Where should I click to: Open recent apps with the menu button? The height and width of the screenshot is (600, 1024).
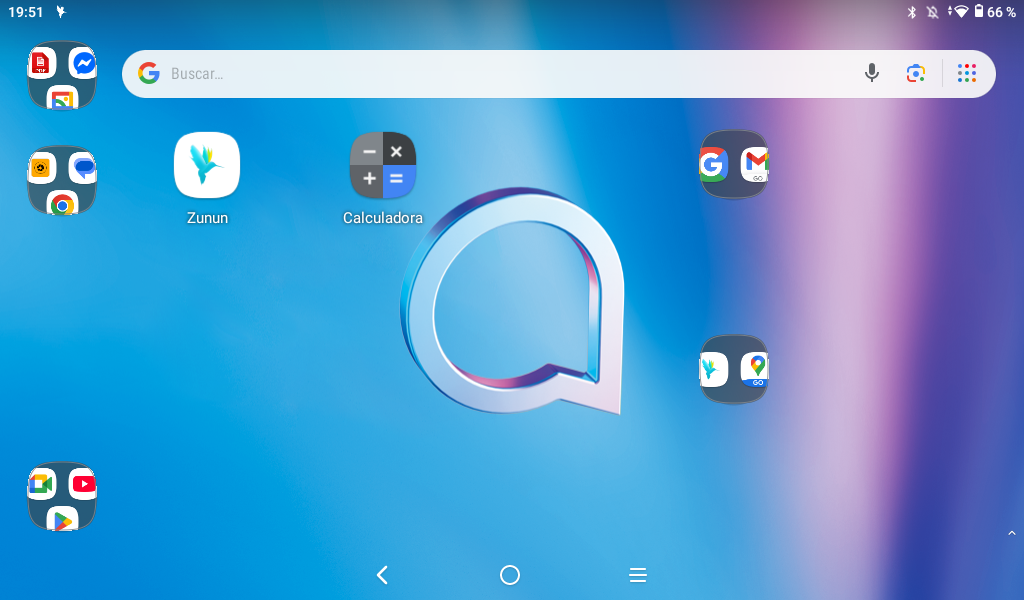pyautogui.click(x=638, y=575)
